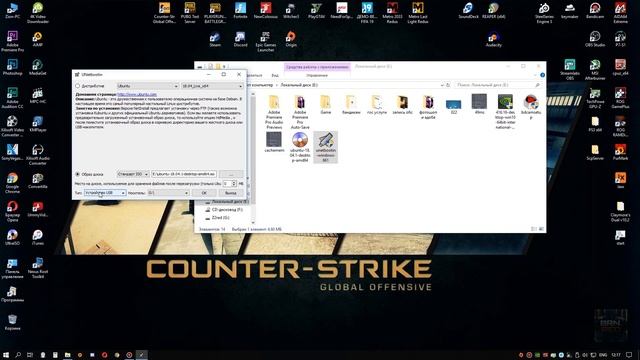Image resolution: width=640 pixels, height=360 pixels.
Task: Open Explorer help blue question icon
Action: [x=542, y=75]
